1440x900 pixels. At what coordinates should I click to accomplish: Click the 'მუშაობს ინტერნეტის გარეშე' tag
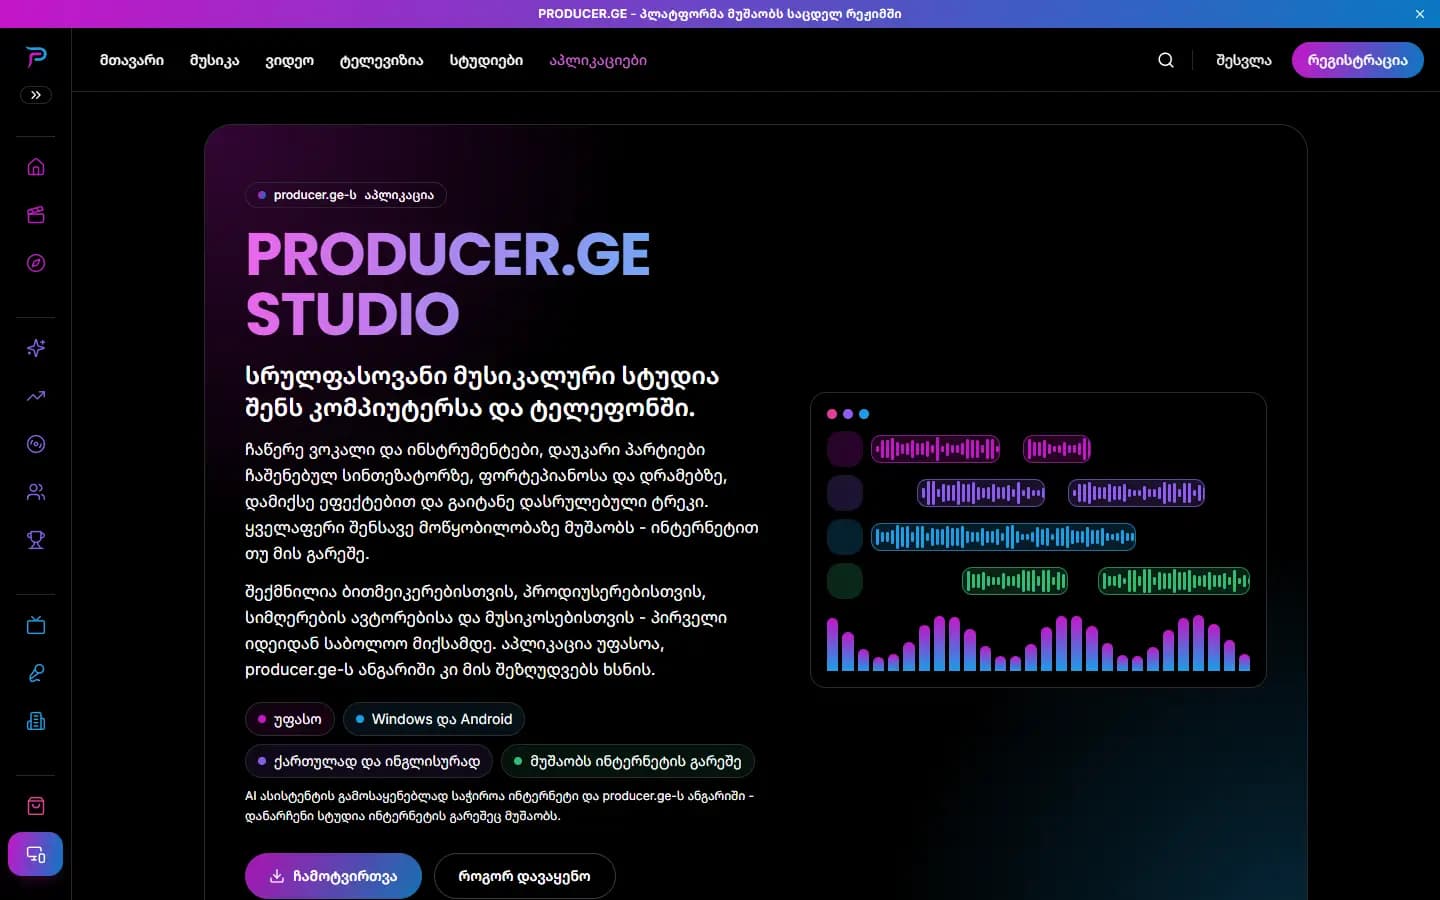(x=628, y=761)
